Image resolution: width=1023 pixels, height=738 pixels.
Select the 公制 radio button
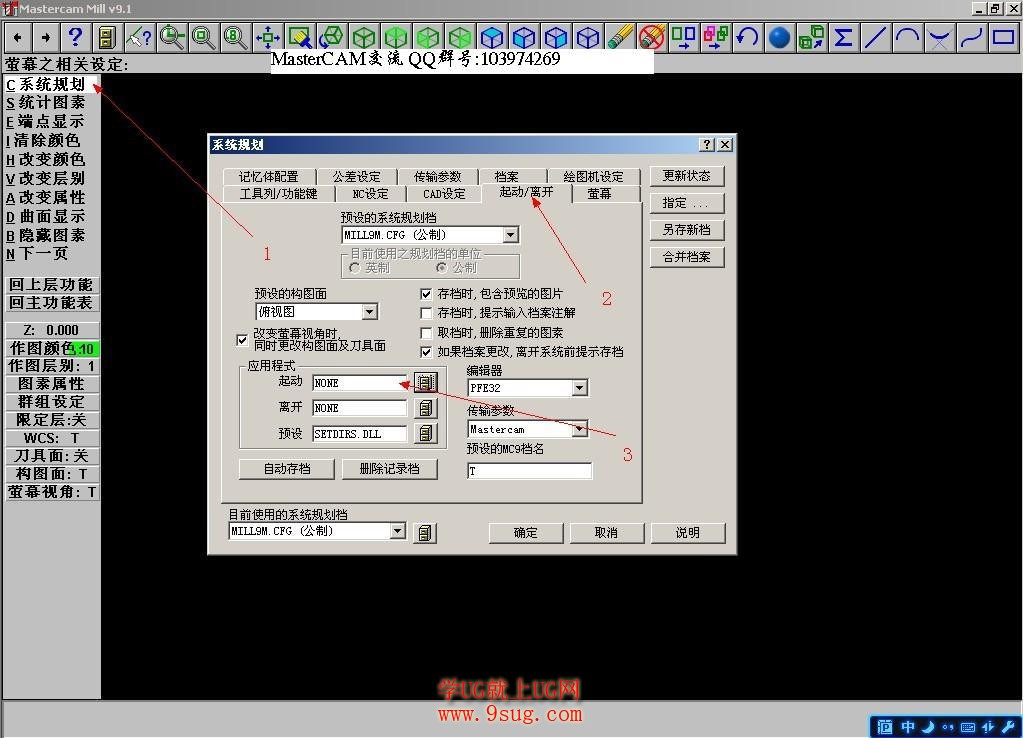[442, 268]
